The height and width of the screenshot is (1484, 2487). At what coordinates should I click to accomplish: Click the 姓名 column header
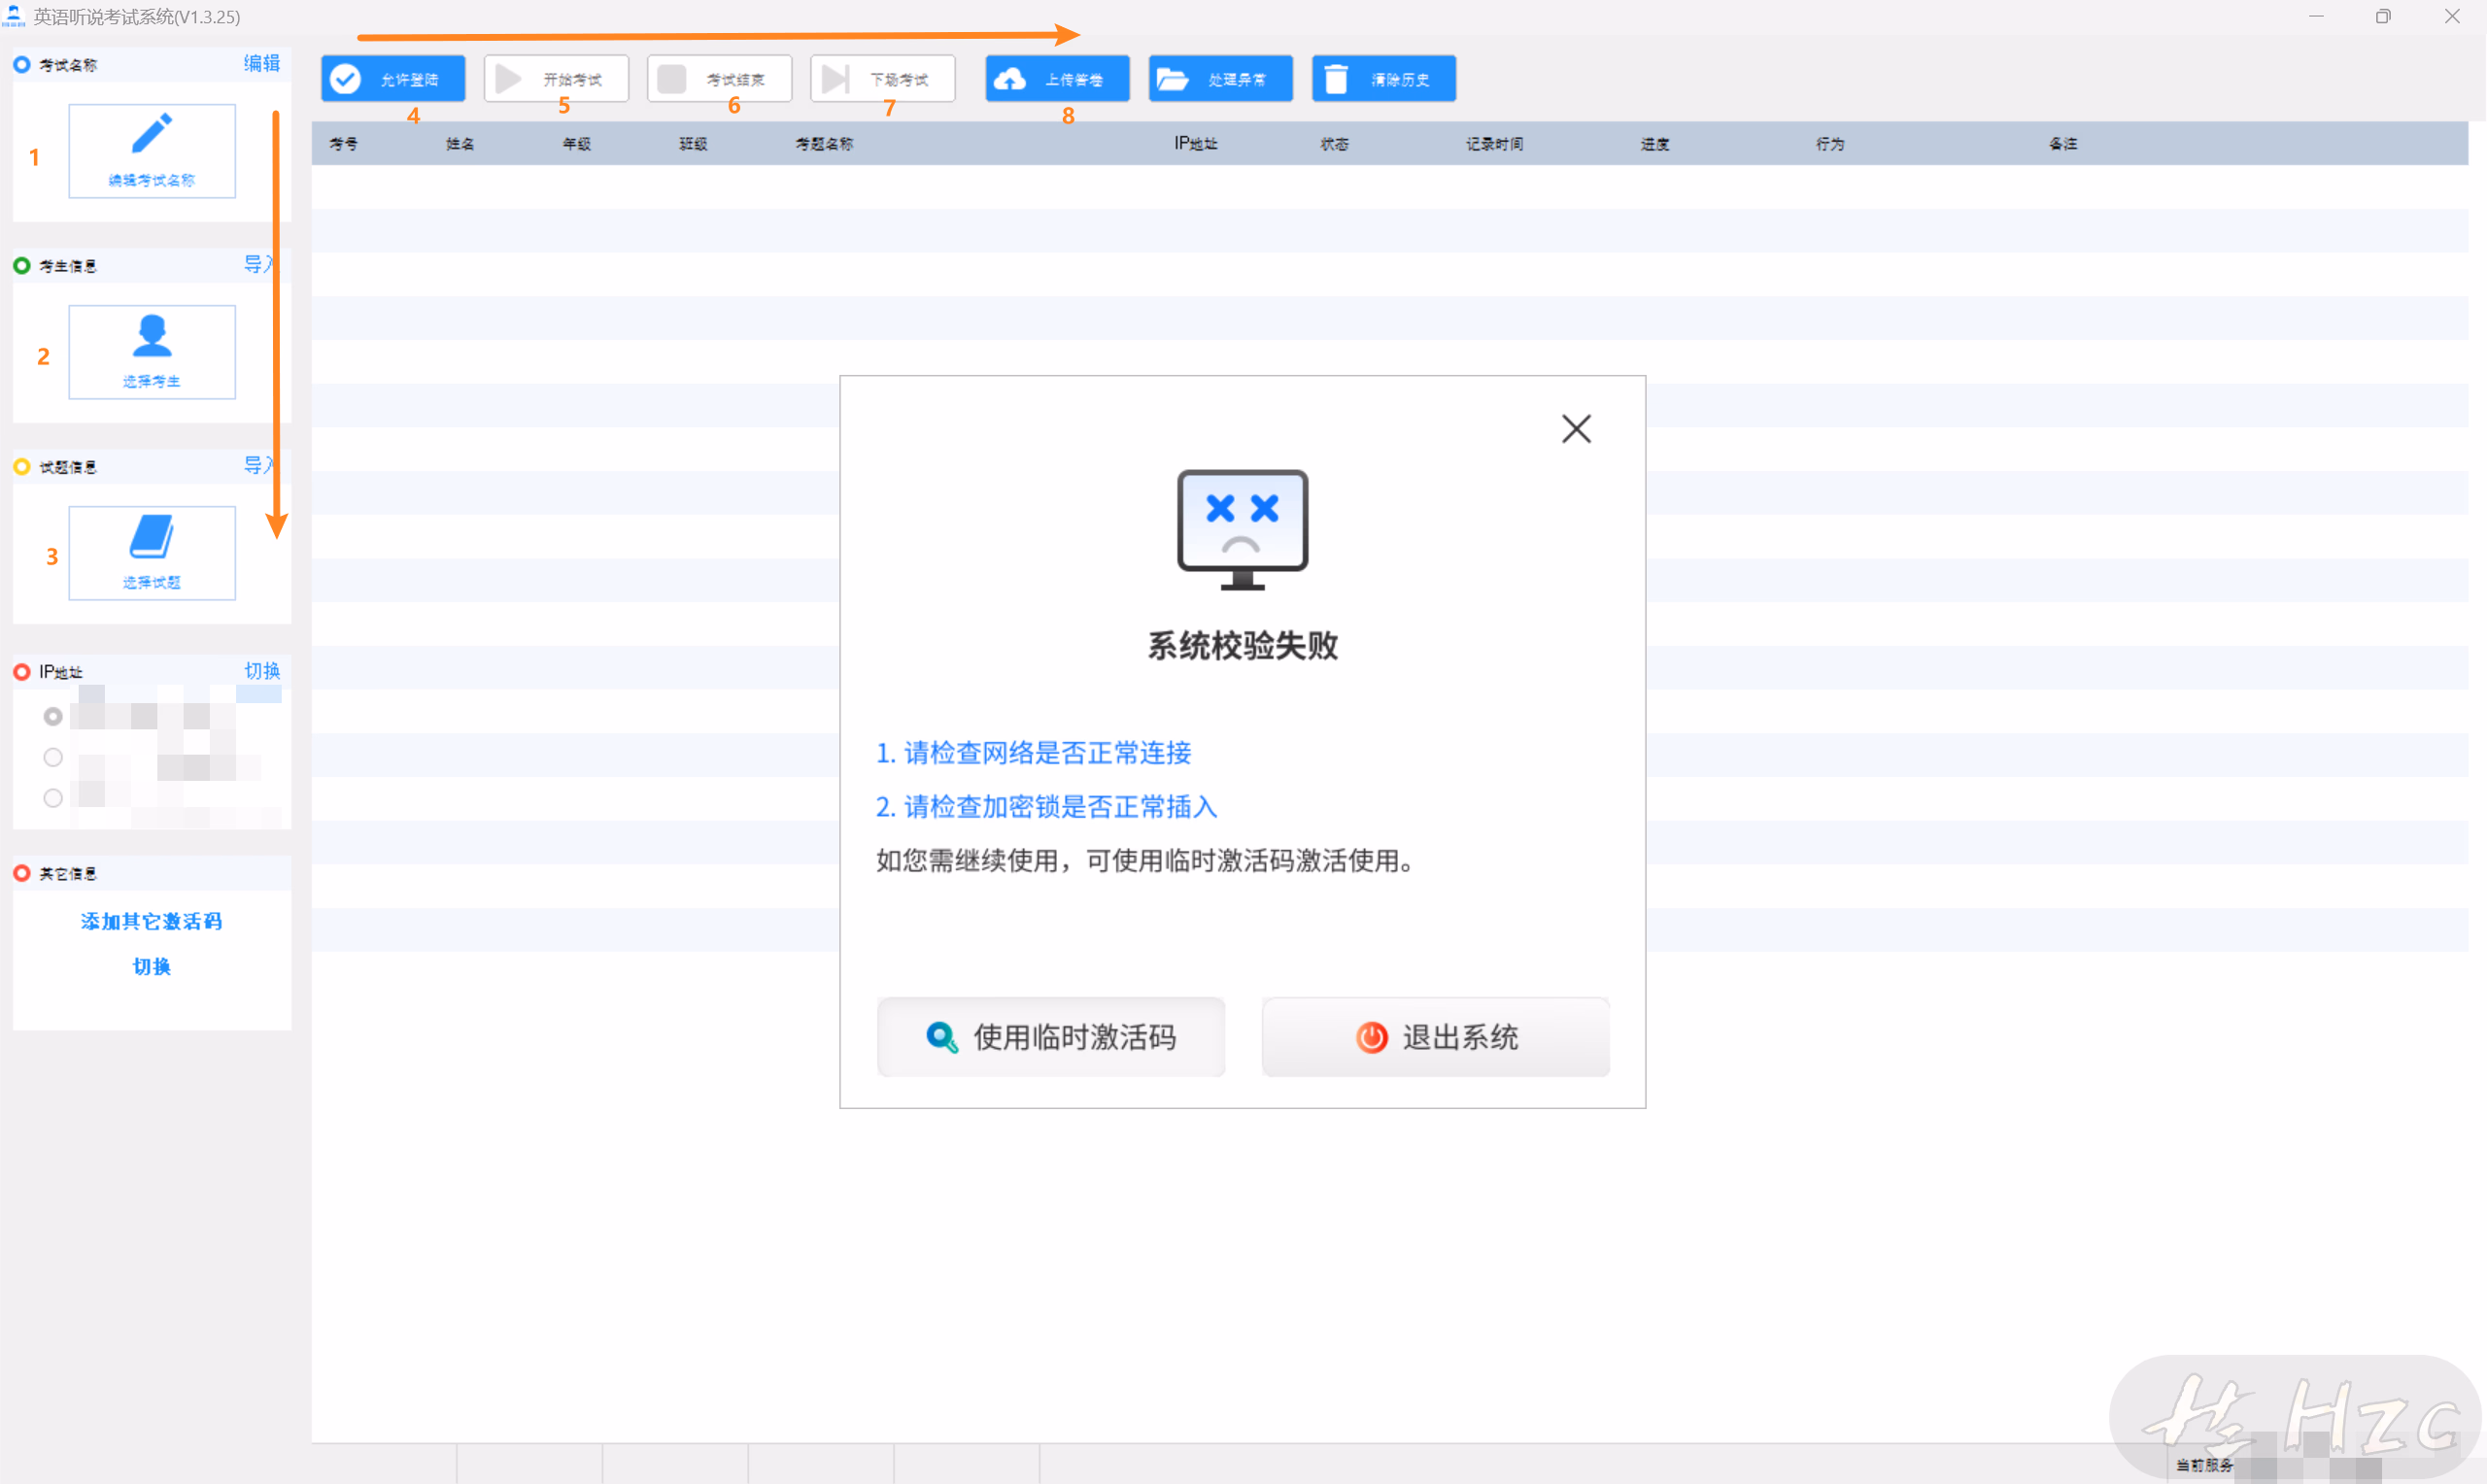(x=460, y=144)
